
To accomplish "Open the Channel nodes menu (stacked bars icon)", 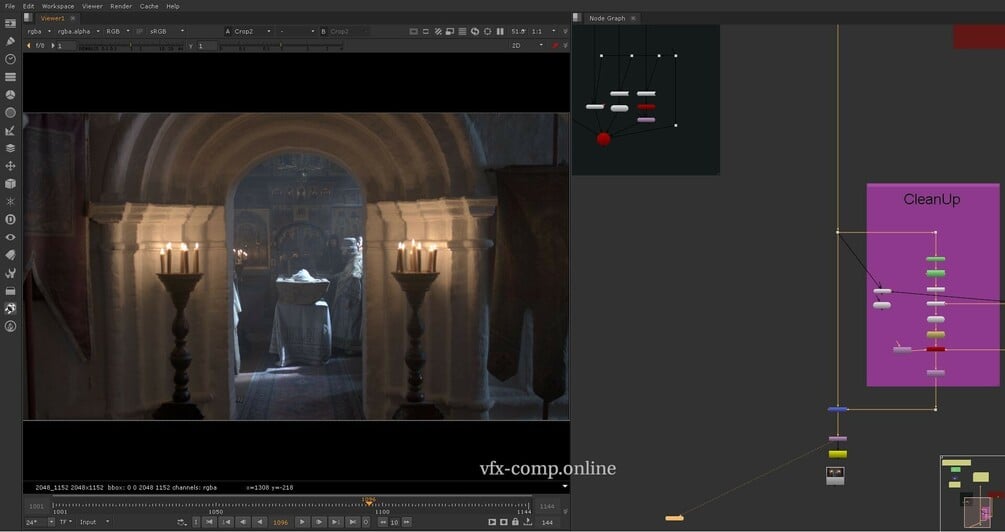I will 10,77.
